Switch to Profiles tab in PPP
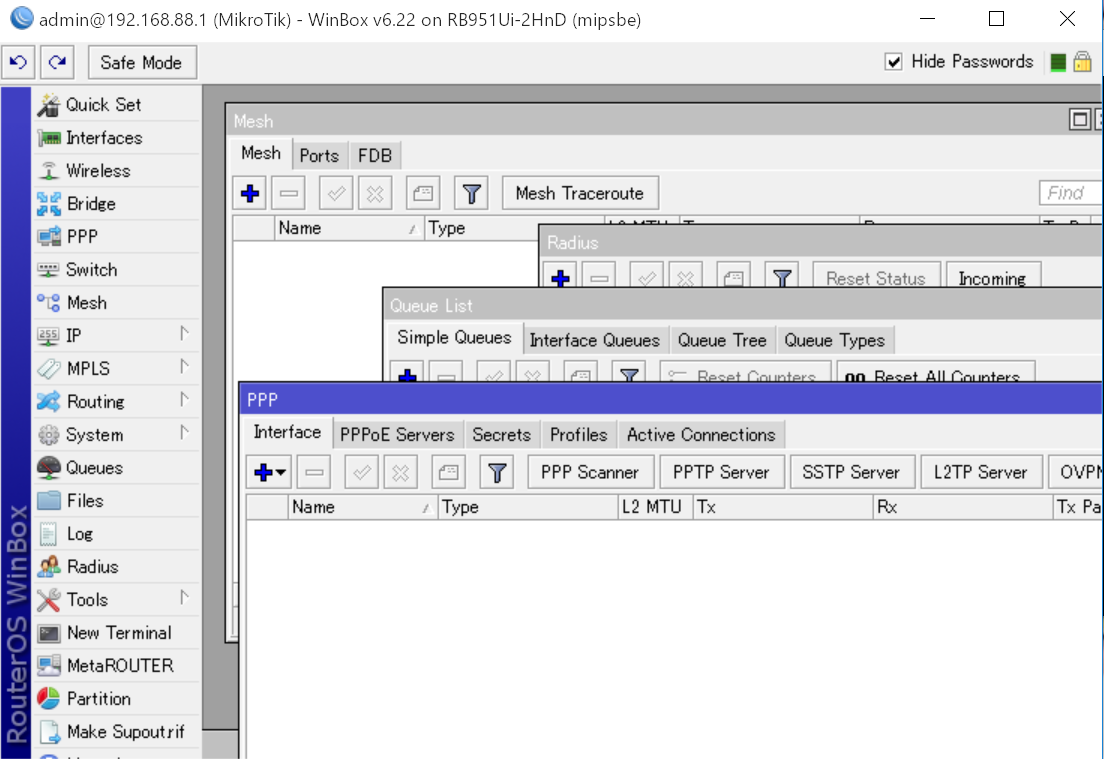This screenshot has height=759, width=1104. coord(579,435)
